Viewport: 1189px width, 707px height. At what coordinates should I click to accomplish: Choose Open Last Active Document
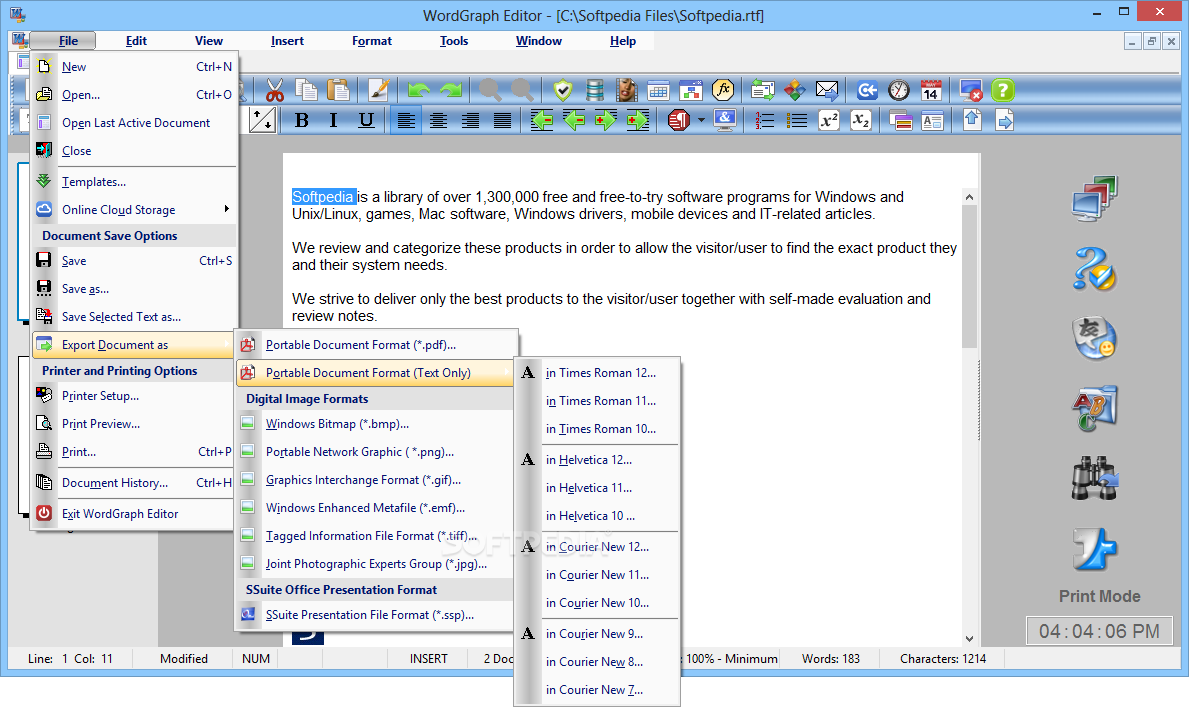[134, 123]
